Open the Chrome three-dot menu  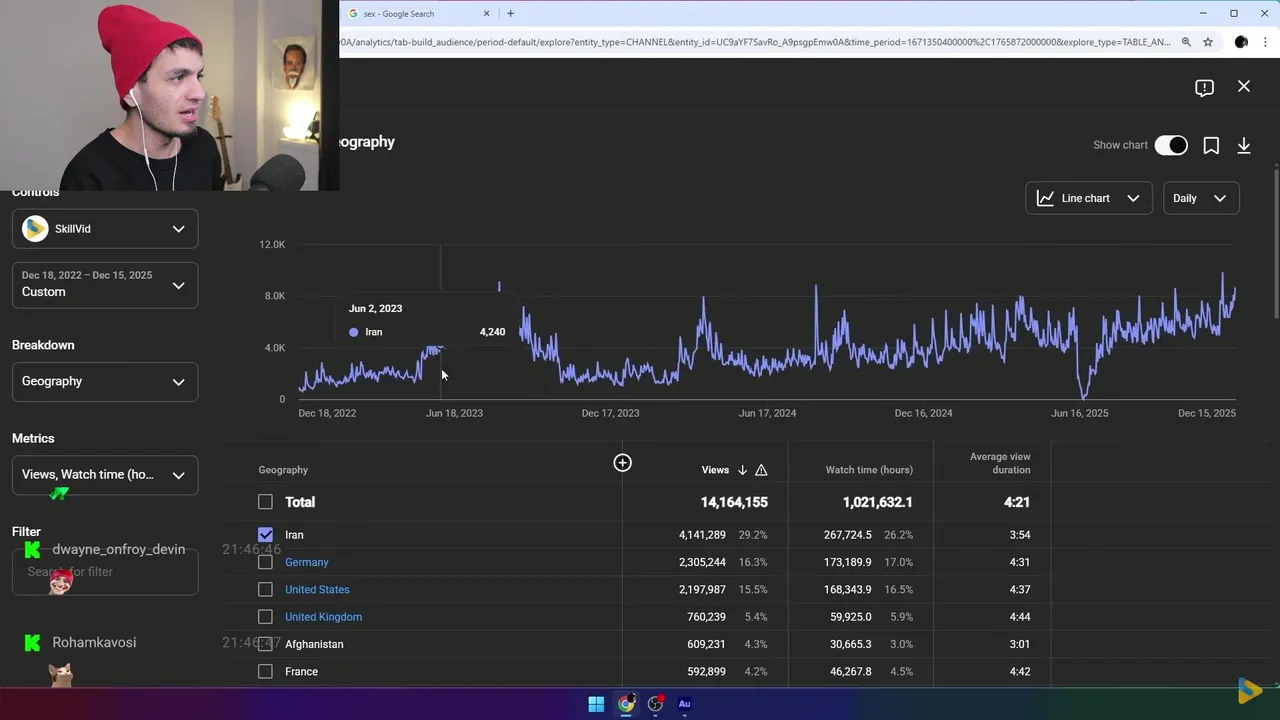[1265, 42]
